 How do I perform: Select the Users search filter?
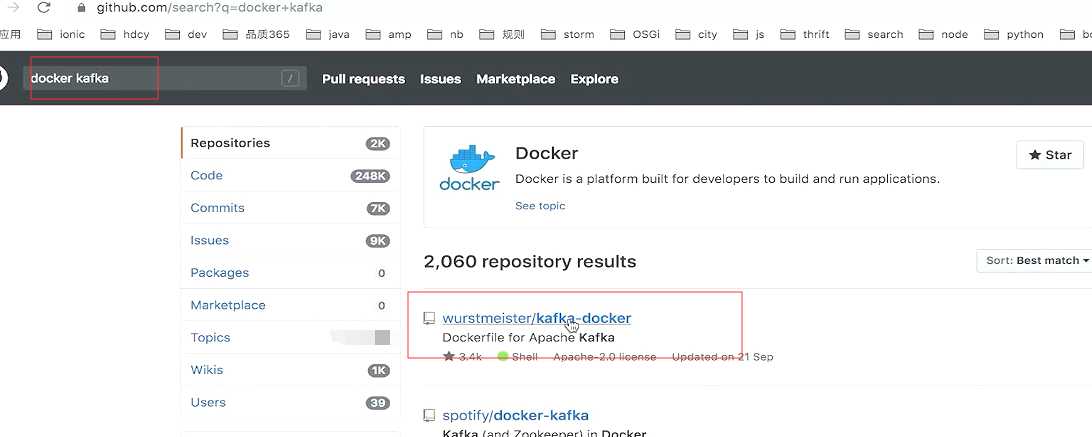tap(290, 402)
